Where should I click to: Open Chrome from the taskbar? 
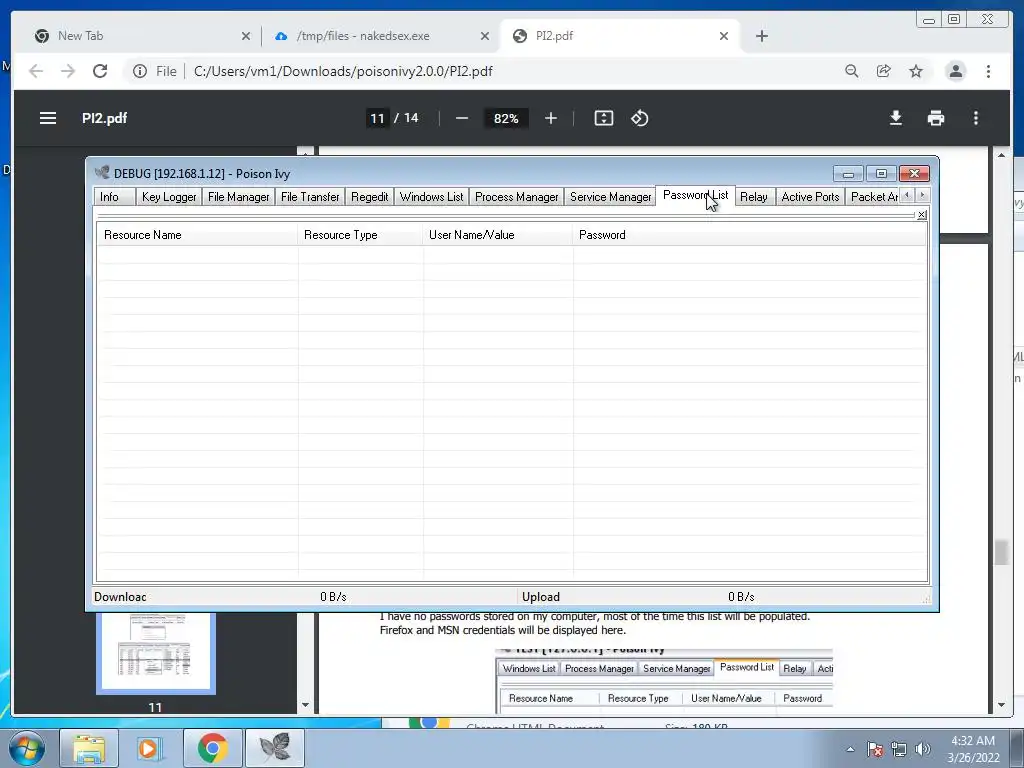pos(212,748)
